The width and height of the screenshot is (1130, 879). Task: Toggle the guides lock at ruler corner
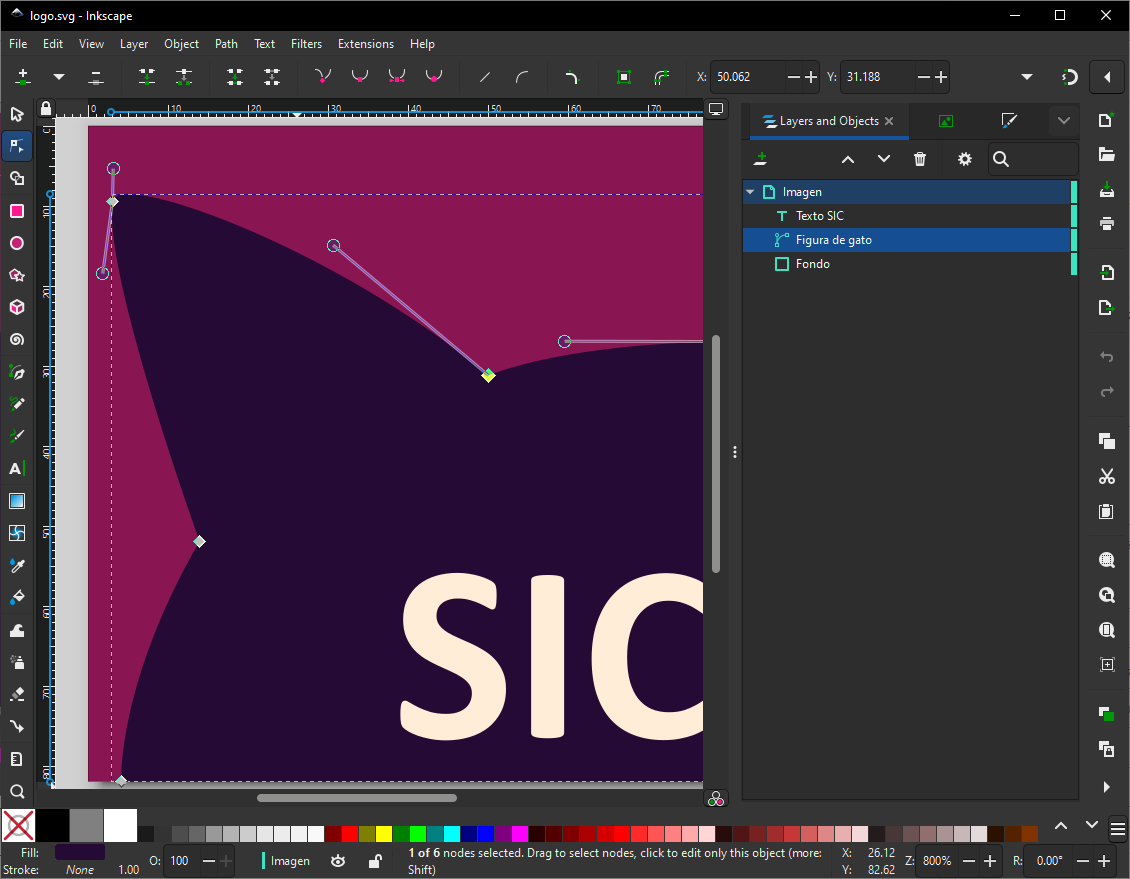click(x=45, y=108)
